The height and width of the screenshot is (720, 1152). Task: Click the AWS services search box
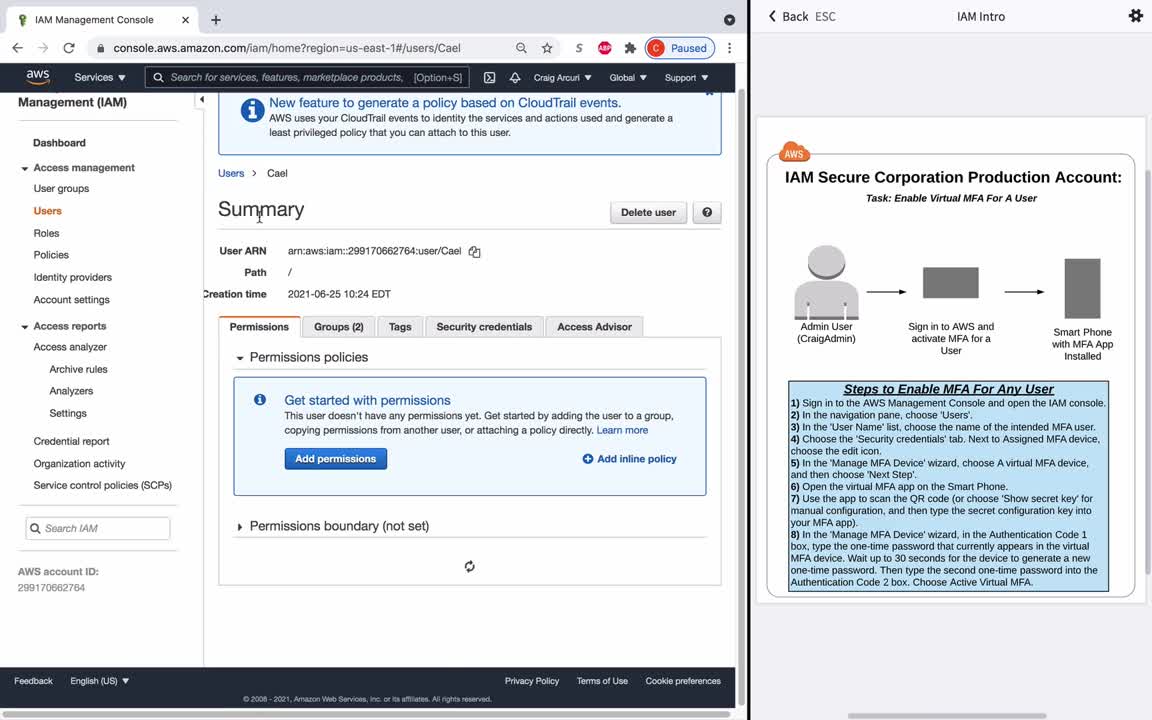pos(307,77)
